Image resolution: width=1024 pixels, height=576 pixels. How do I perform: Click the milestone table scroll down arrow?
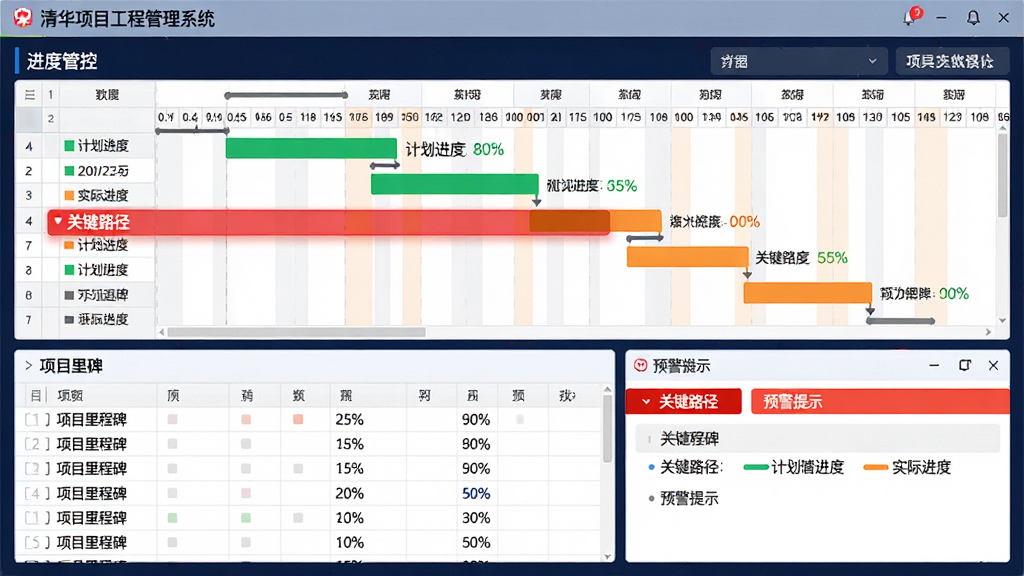click(x=607, y=557)
